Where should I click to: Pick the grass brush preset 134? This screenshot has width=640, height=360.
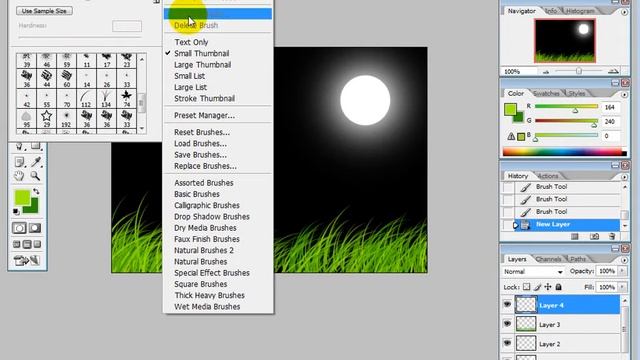click(106, 99)
